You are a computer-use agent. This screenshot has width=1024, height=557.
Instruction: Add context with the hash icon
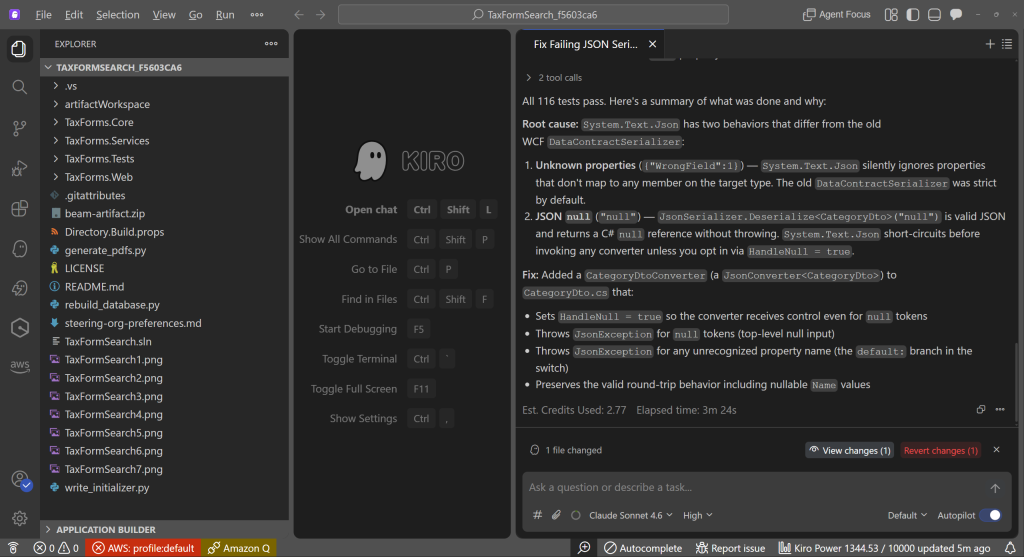(537, 515)
